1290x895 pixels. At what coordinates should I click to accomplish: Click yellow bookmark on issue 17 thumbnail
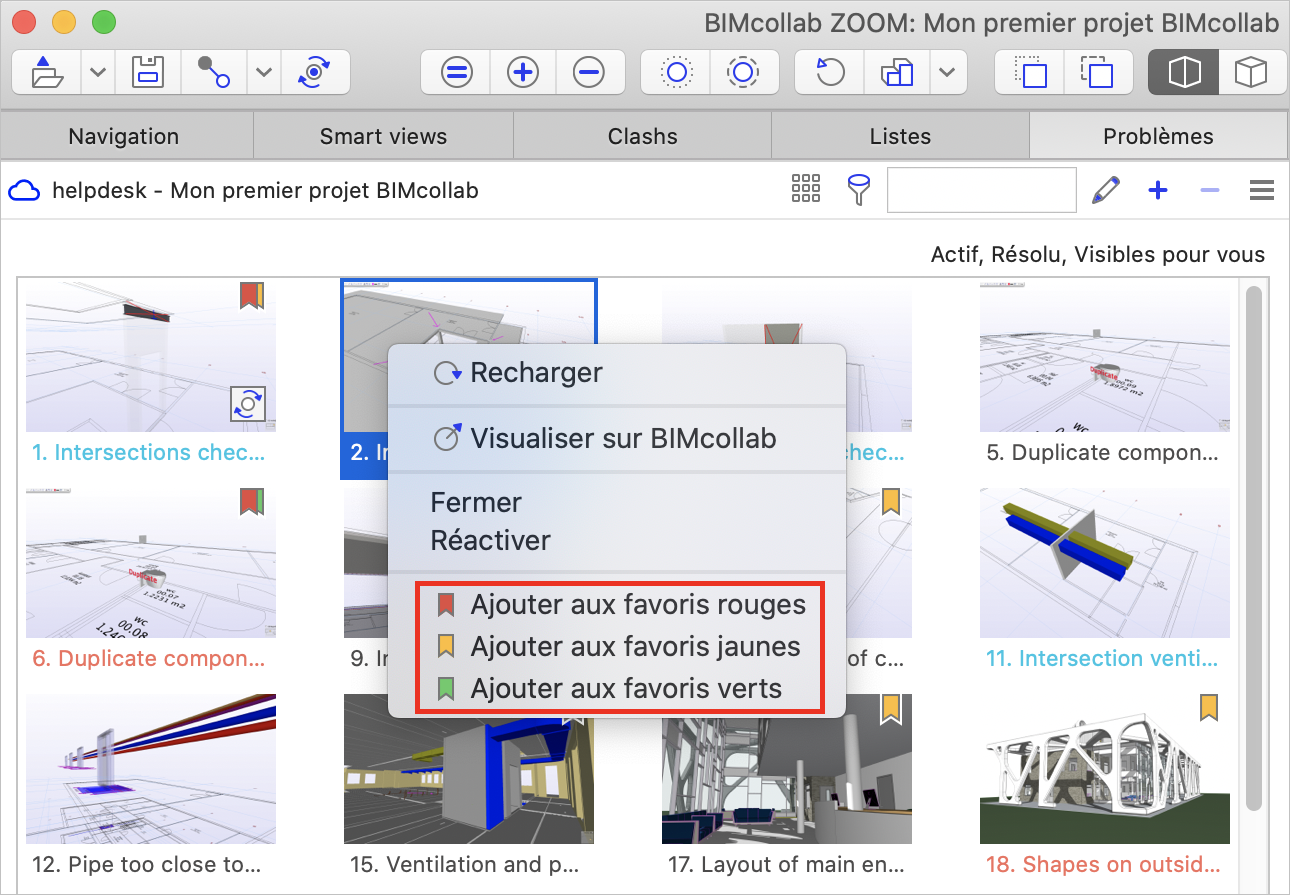tap(891, 708)
